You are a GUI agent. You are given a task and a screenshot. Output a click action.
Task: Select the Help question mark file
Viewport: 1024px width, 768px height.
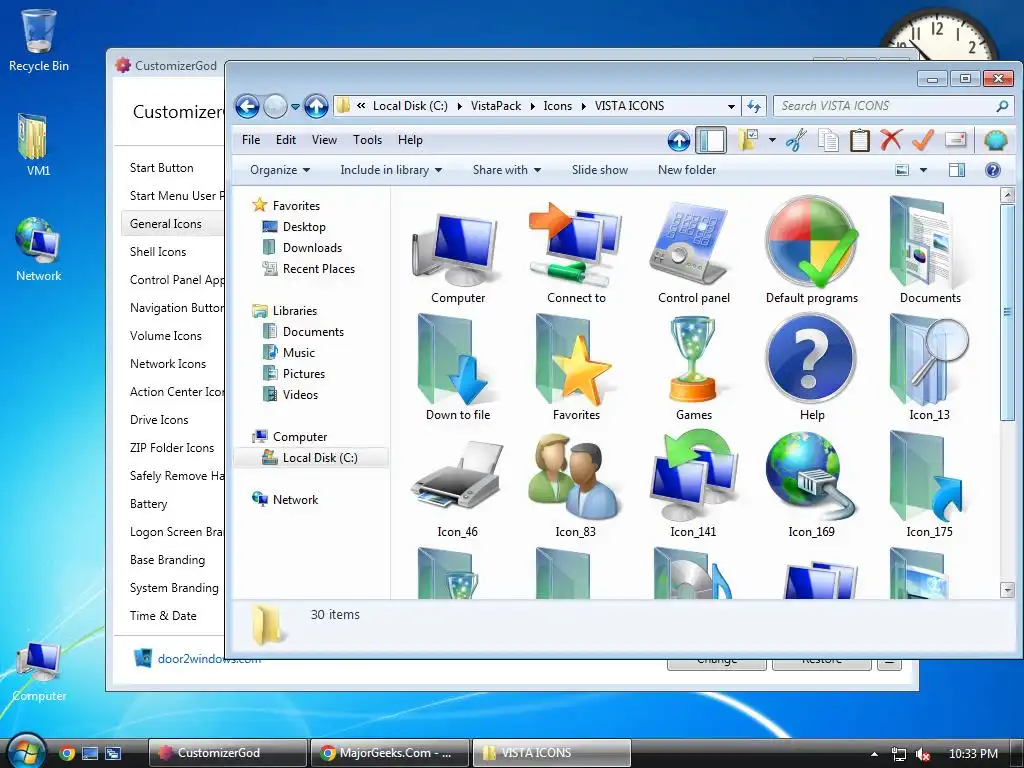(812, 368)
